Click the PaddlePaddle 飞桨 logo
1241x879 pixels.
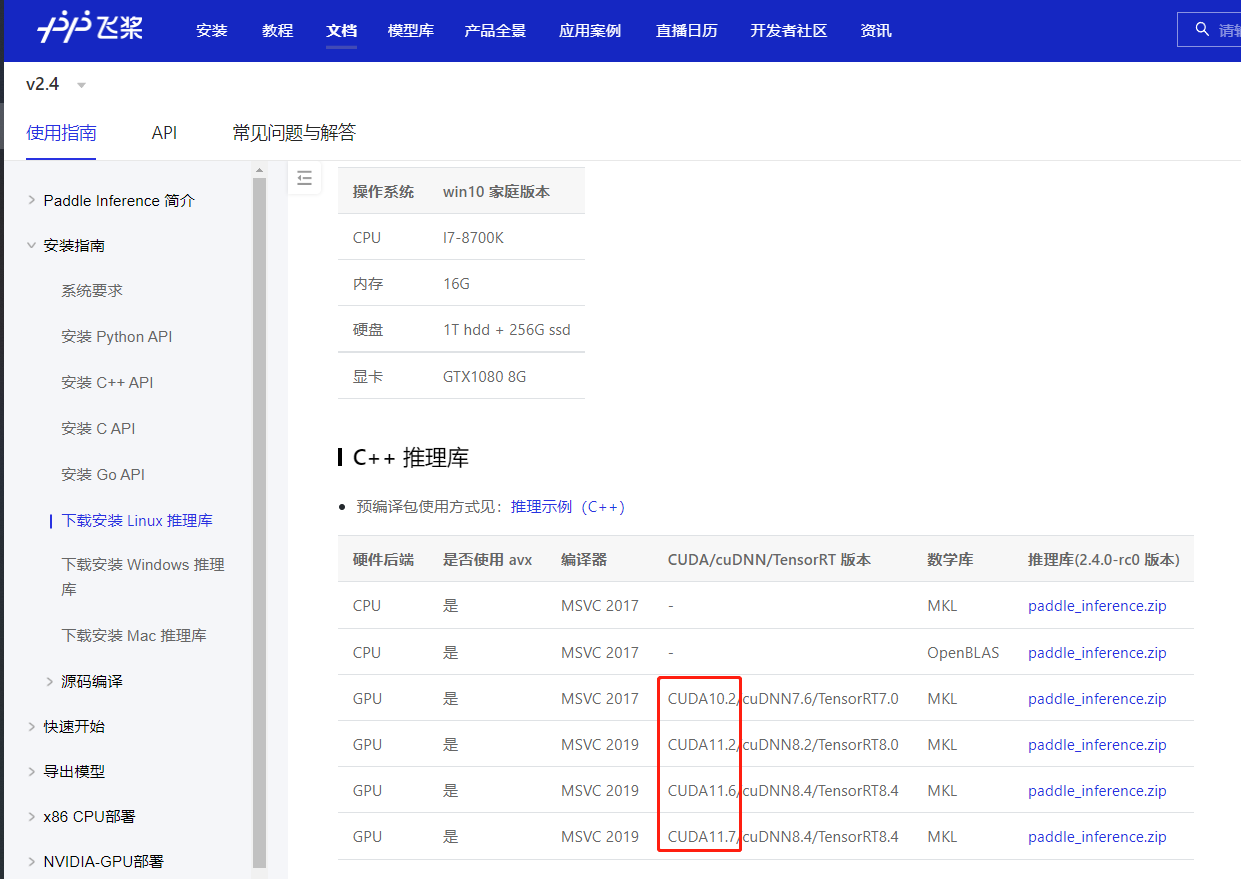tap(90, 29)
